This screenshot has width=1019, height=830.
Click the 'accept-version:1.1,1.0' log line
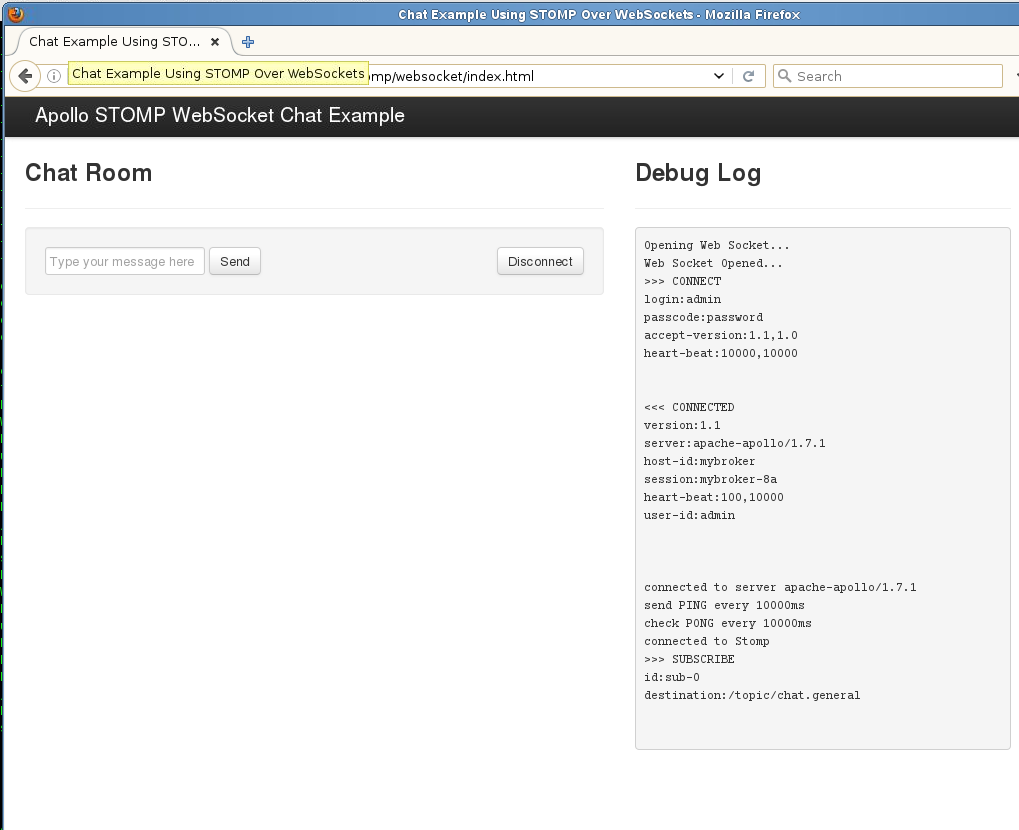click(721, 335)
